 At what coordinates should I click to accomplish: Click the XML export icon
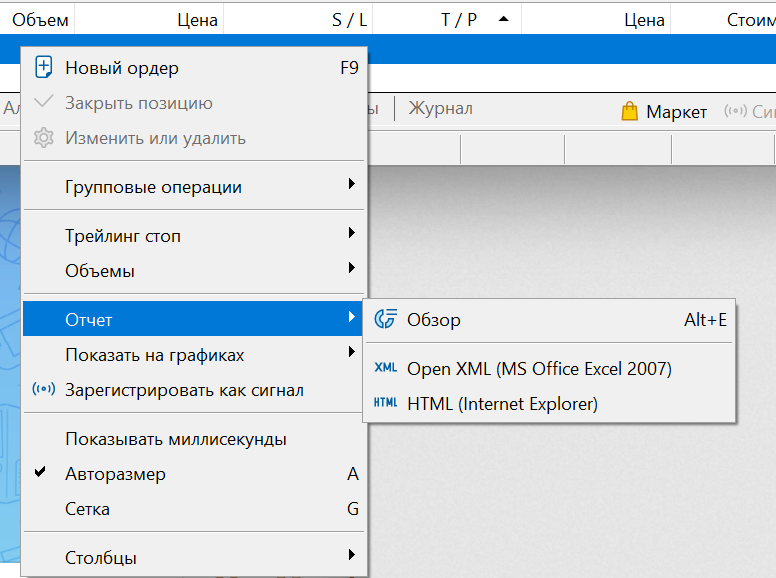[x=386, y=368]
